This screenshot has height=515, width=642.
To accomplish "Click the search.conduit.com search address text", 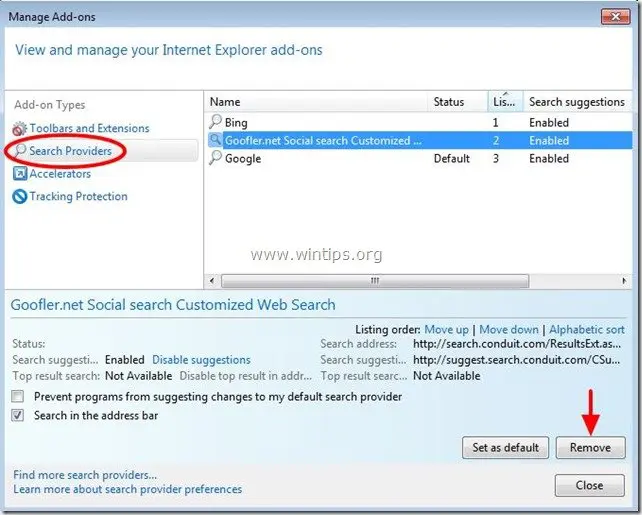I will click(x=517, y=344).
